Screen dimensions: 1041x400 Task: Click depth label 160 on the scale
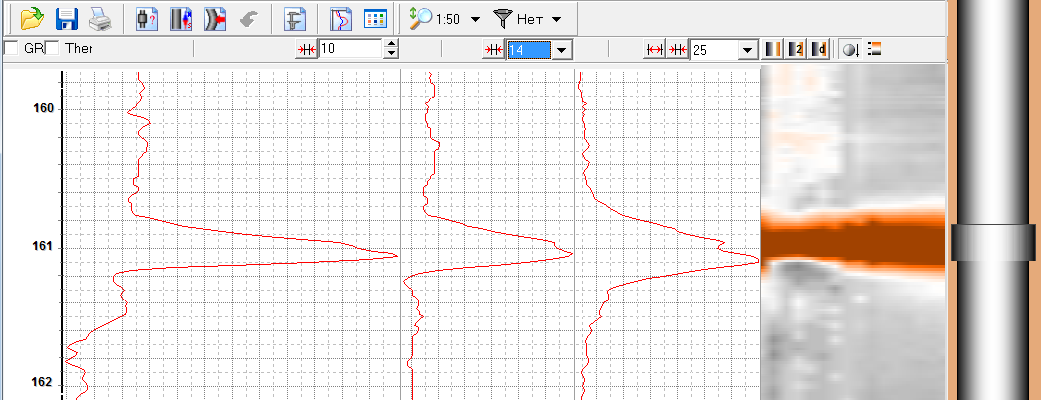43,108
